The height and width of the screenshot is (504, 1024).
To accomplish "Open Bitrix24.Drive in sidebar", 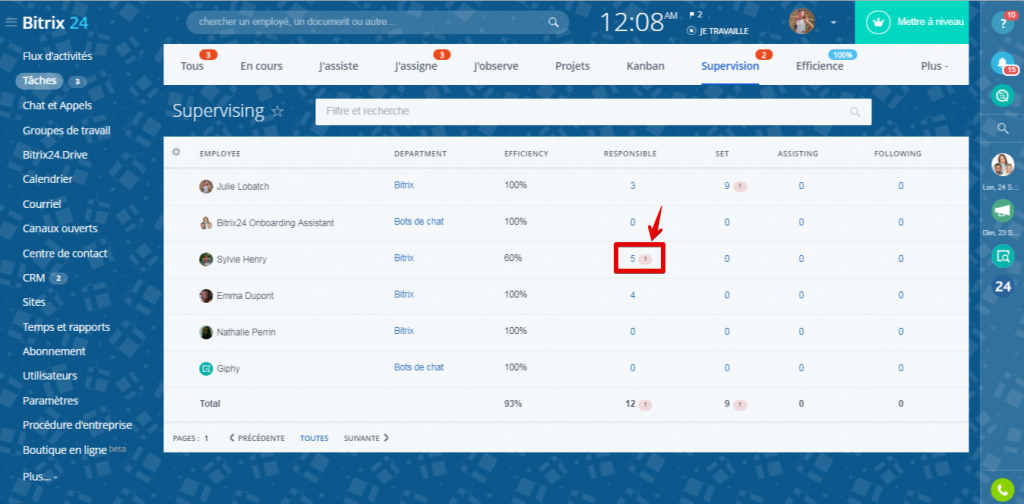I will [x=55, y=155].
